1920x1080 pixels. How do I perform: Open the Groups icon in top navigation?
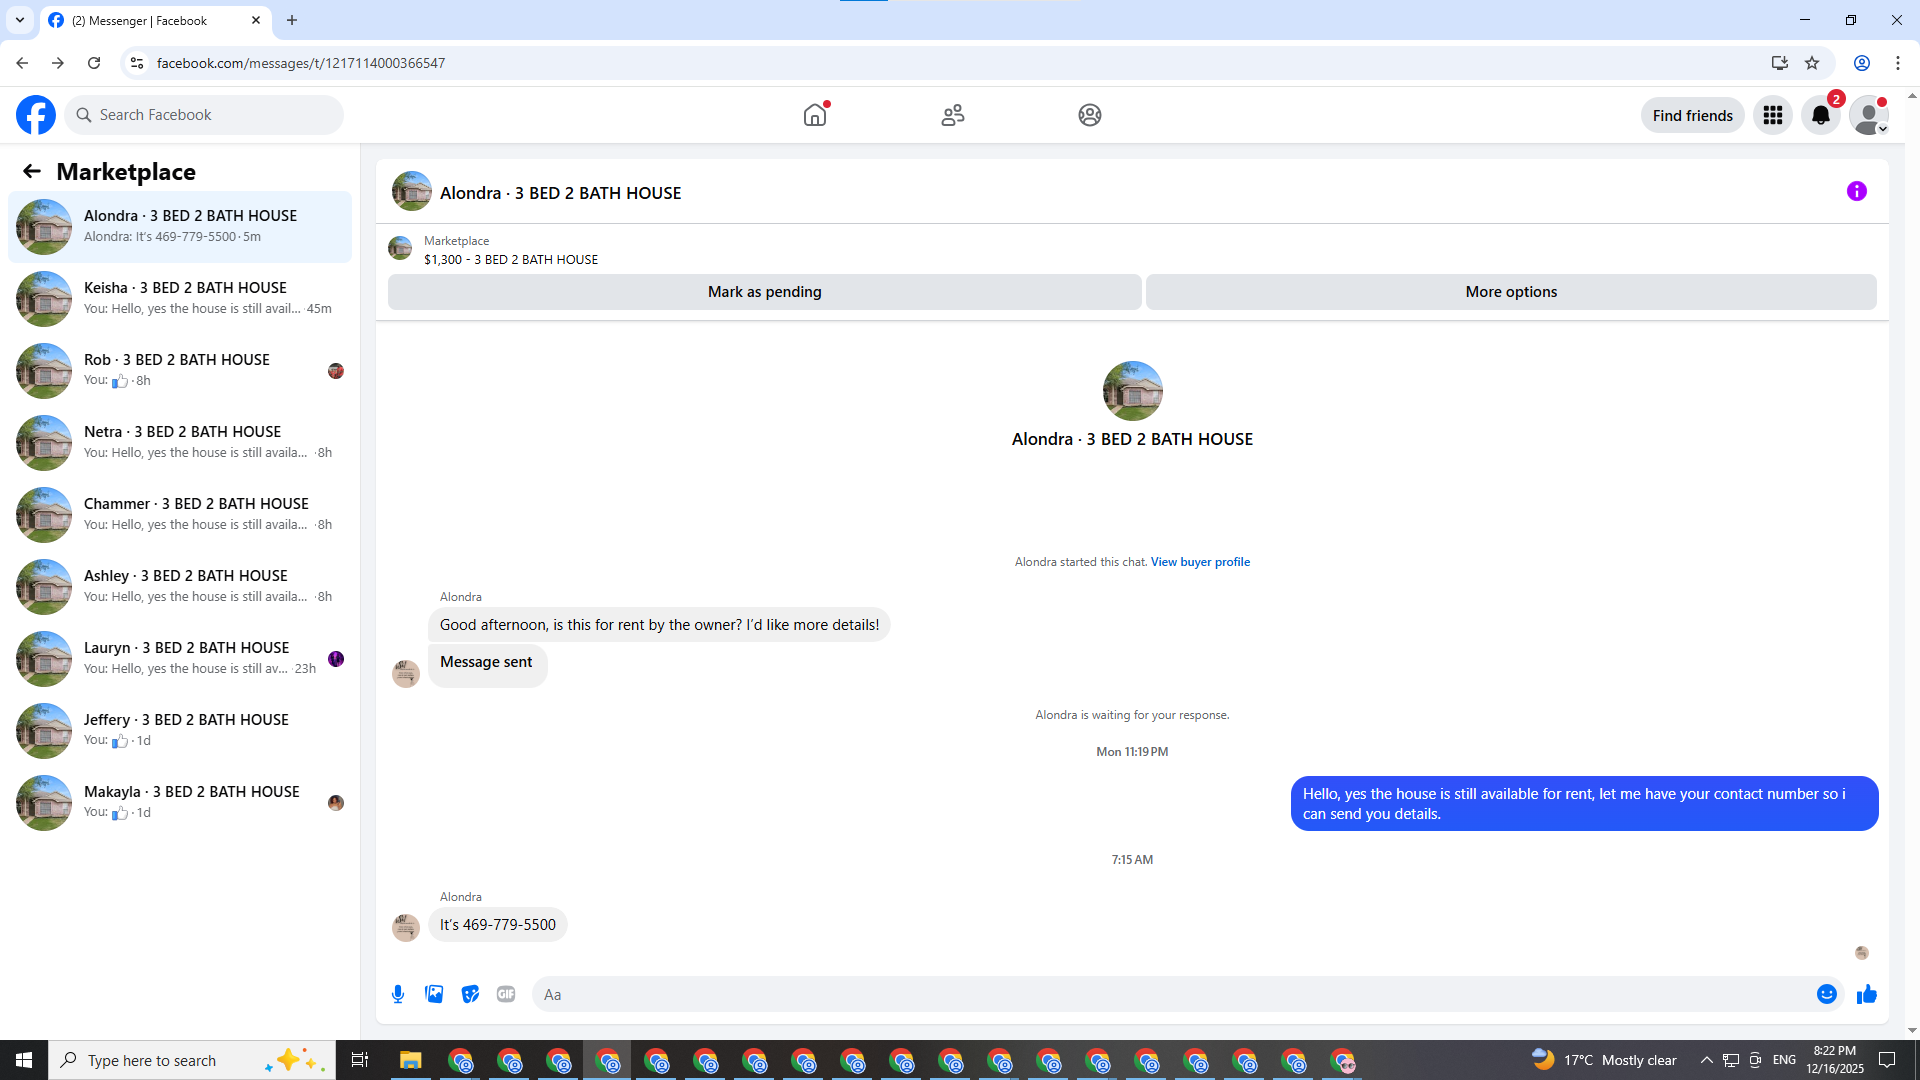[1090, 115]
